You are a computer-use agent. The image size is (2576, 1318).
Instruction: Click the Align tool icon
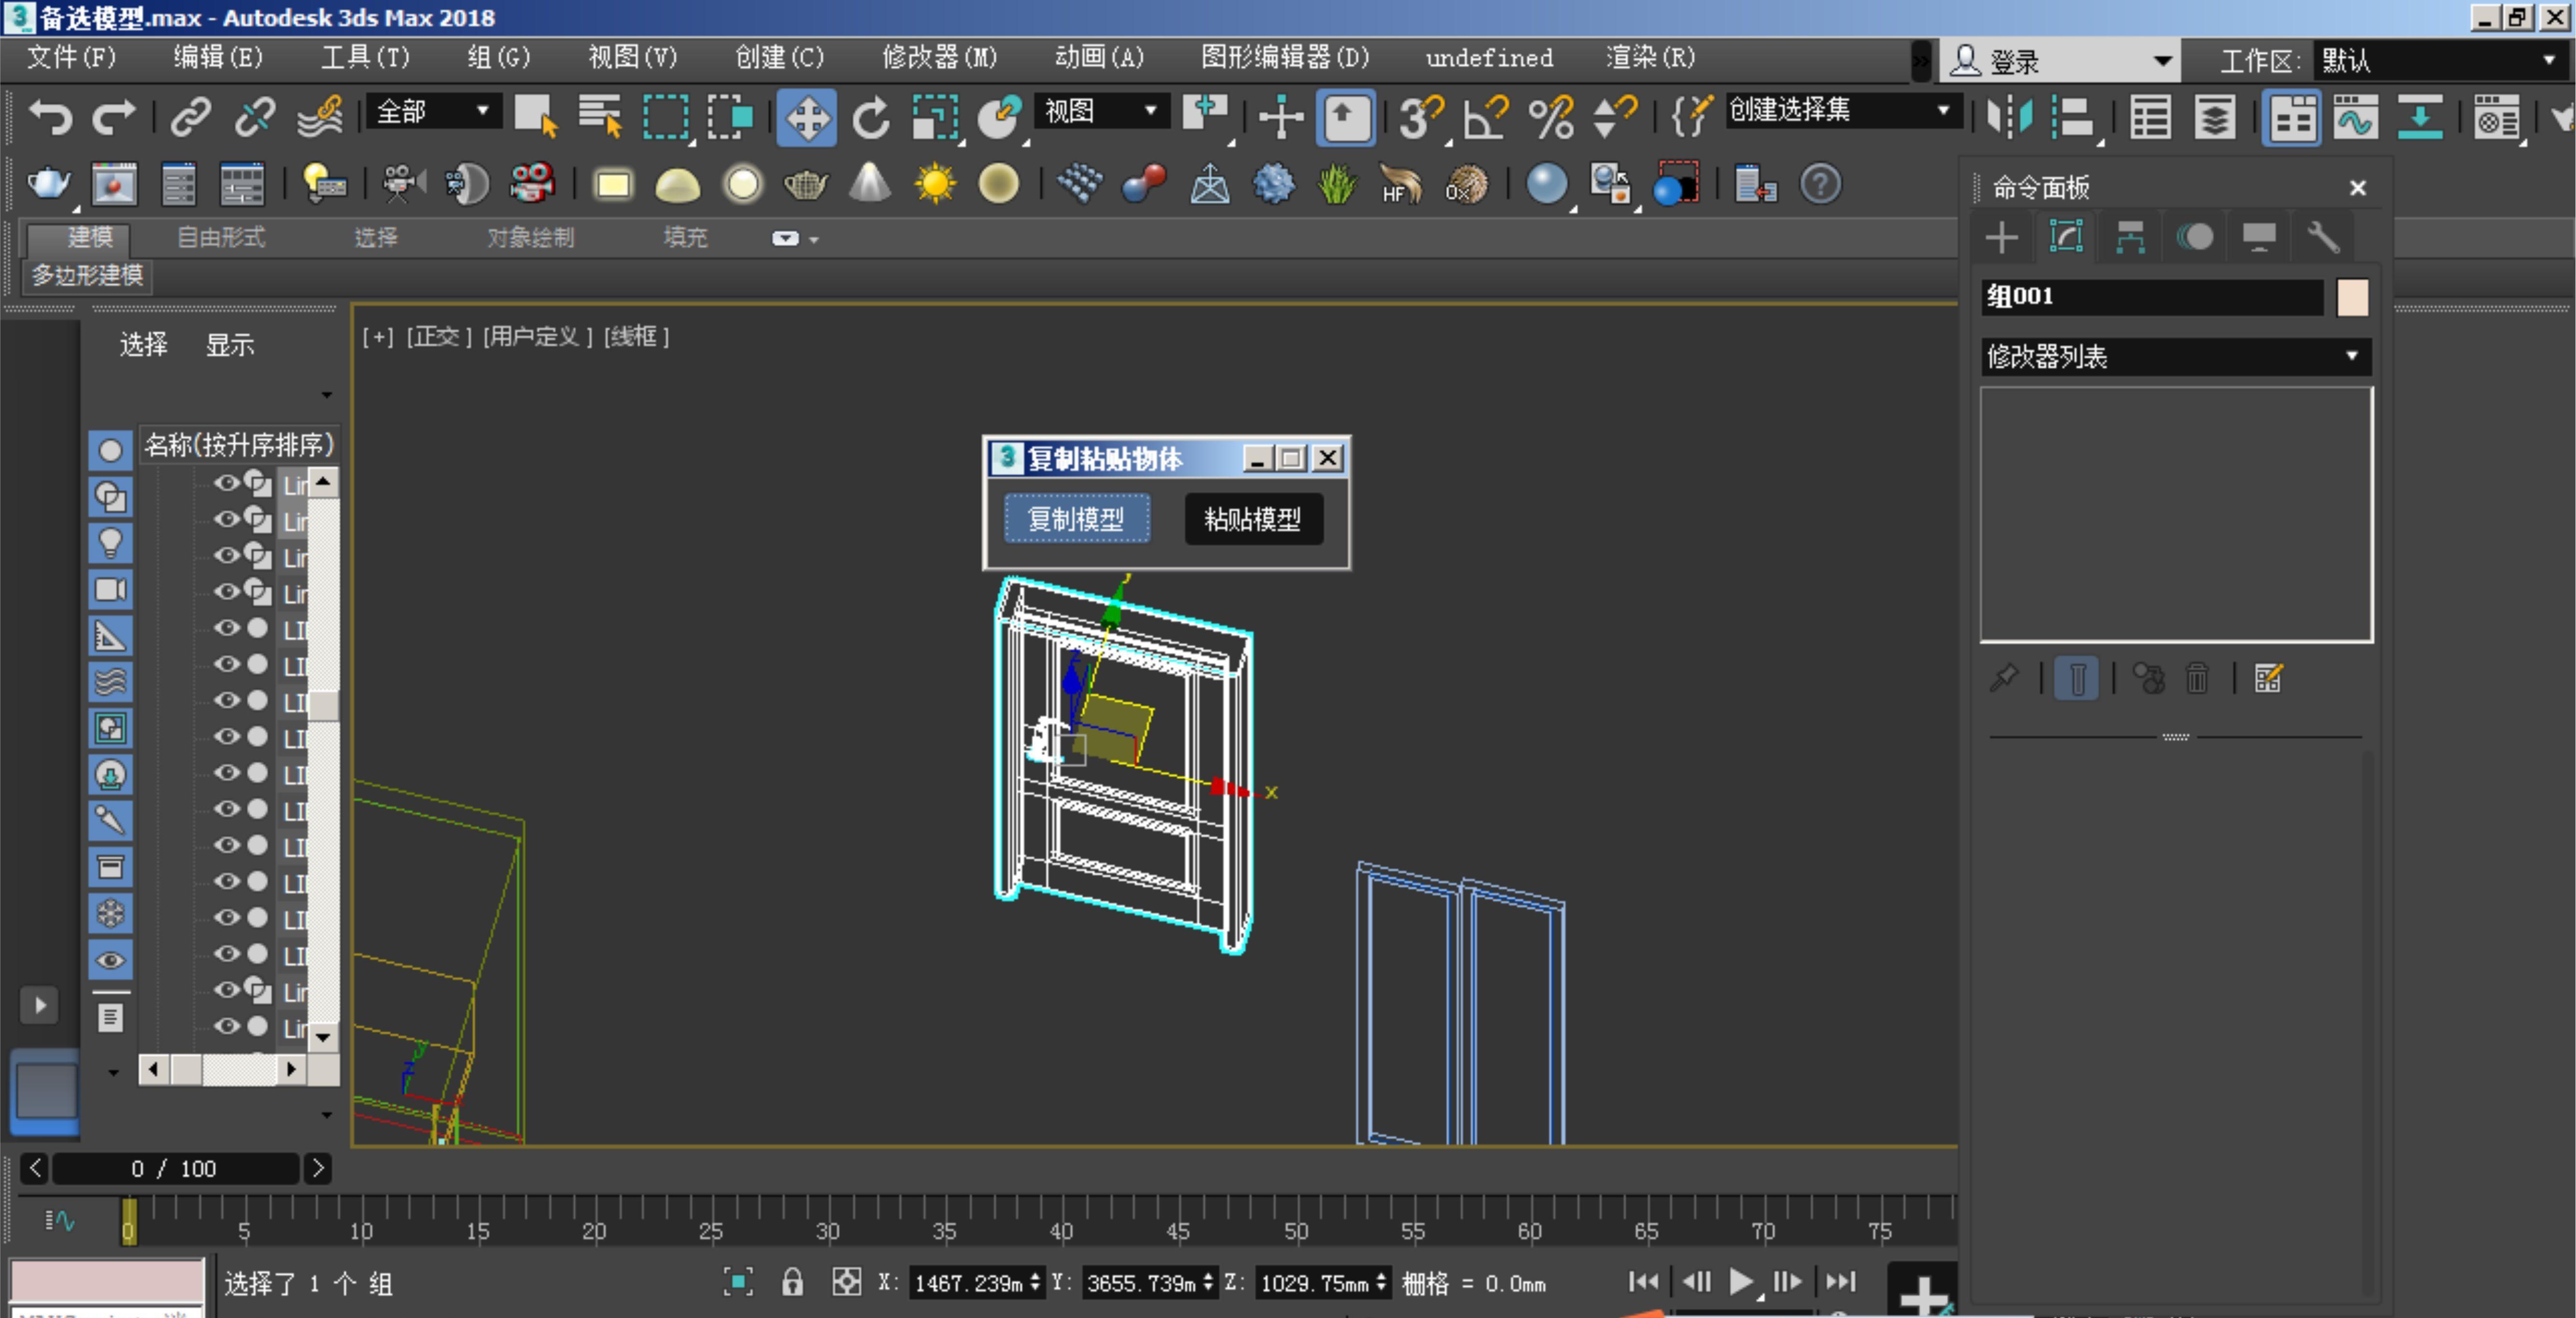coord(2074,118)
